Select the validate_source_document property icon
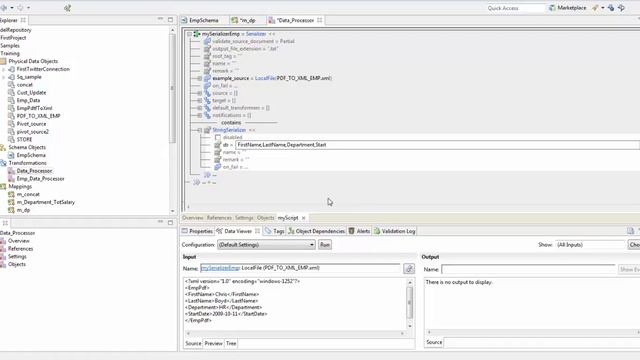 point(207,41)
